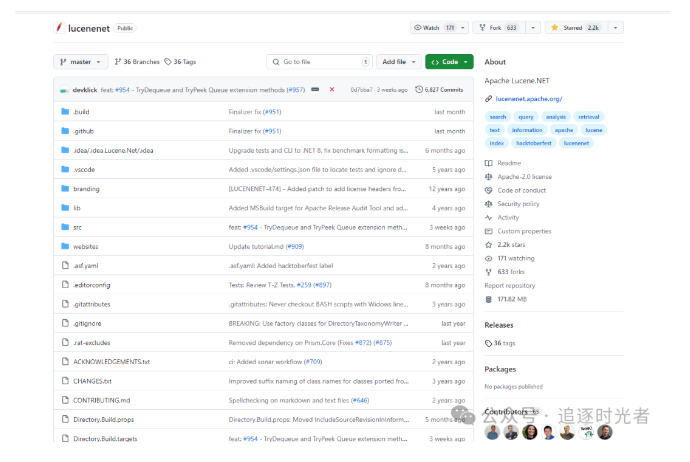The width and height of the screenshot is (690, 462).
Task: Click the stars icon beside 2.2k stars
Action: pos(488,245)
